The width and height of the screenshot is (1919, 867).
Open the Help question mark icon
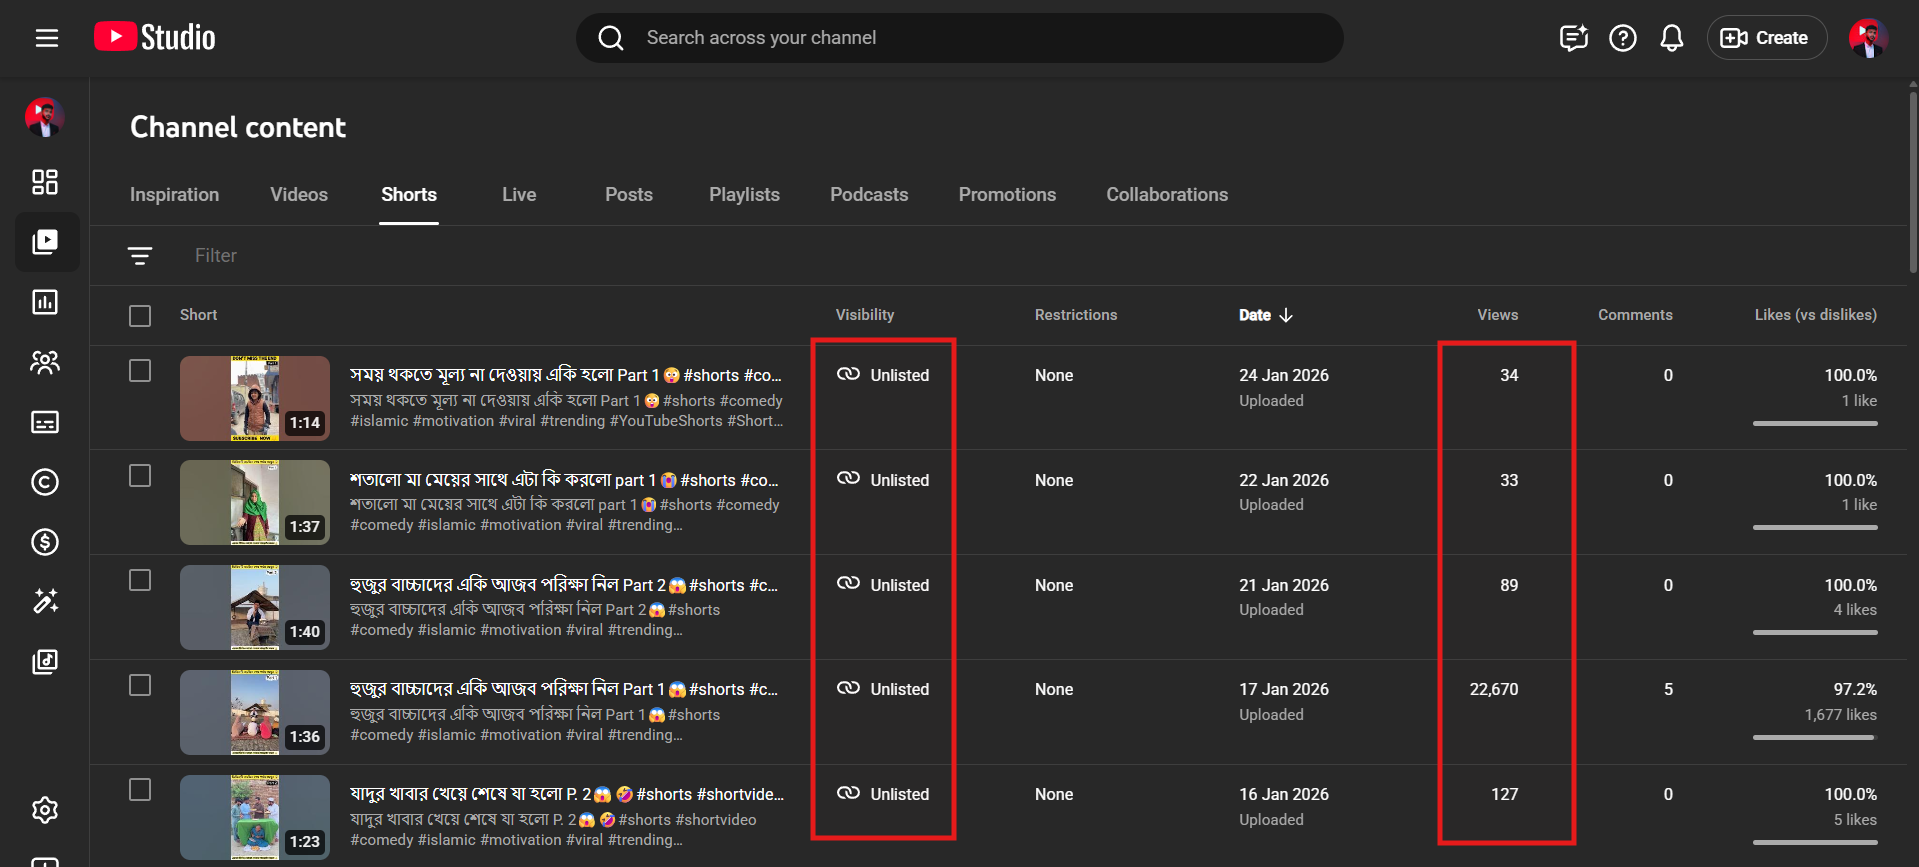(1622, 38)
